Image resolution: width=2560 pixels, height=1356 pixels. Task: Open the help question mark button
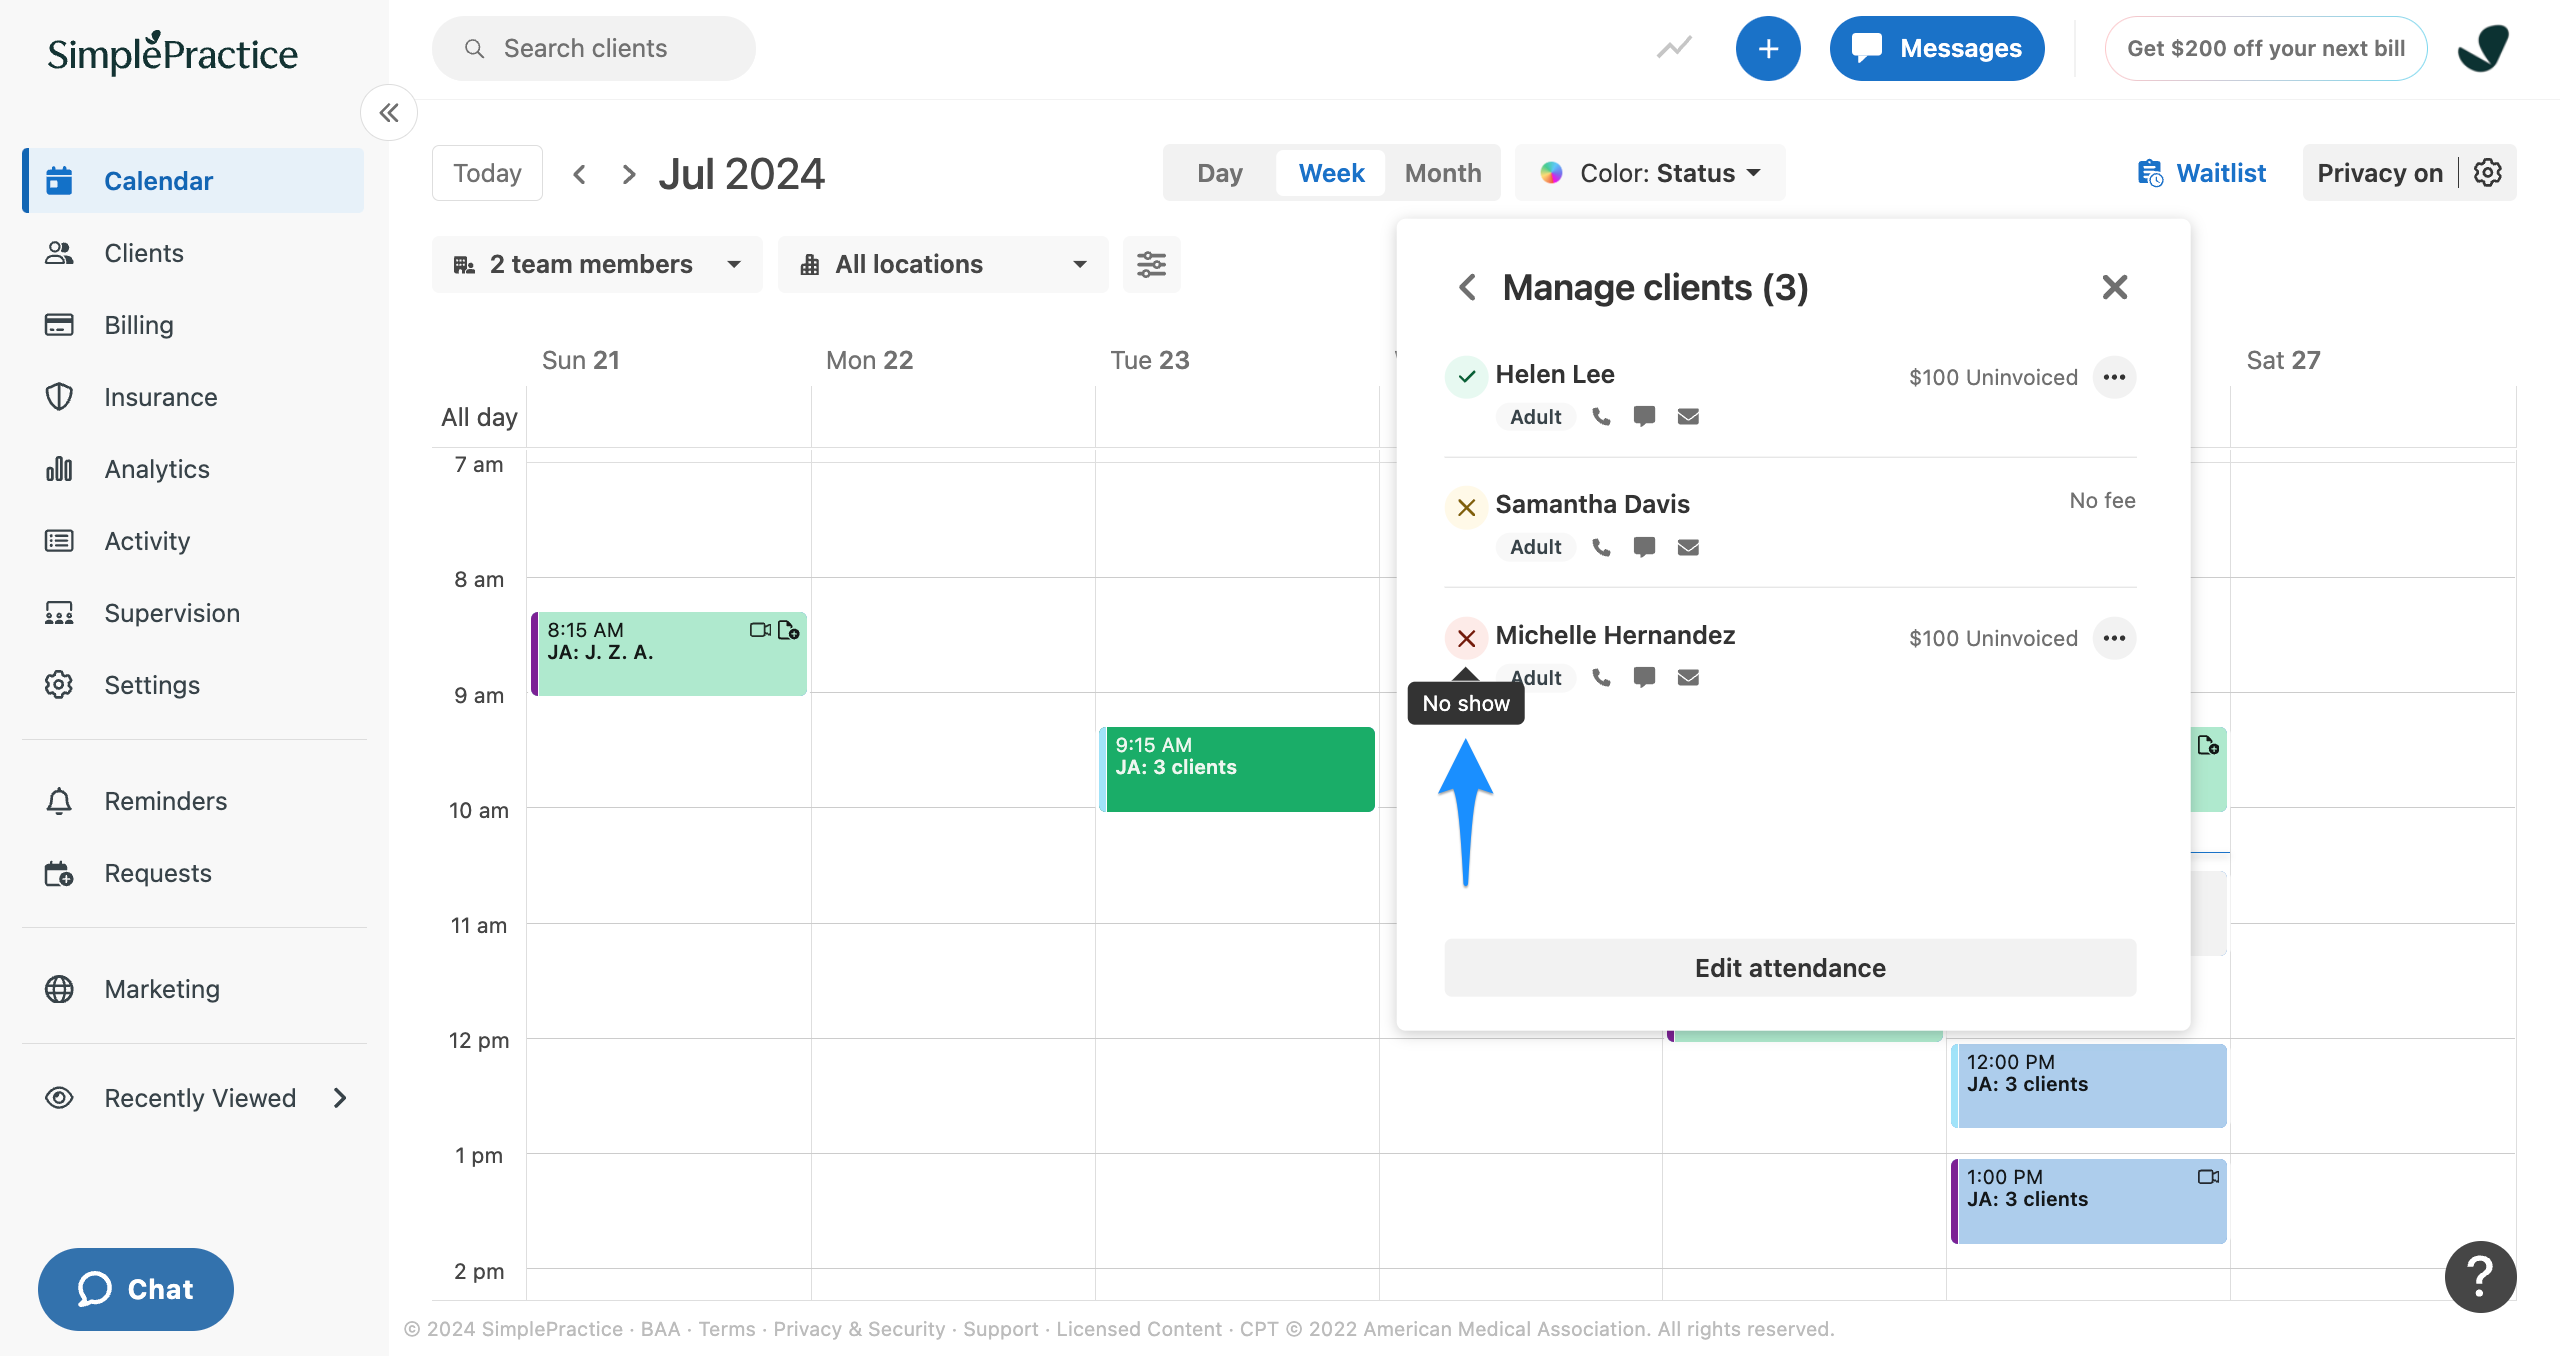(2480, 1277)
